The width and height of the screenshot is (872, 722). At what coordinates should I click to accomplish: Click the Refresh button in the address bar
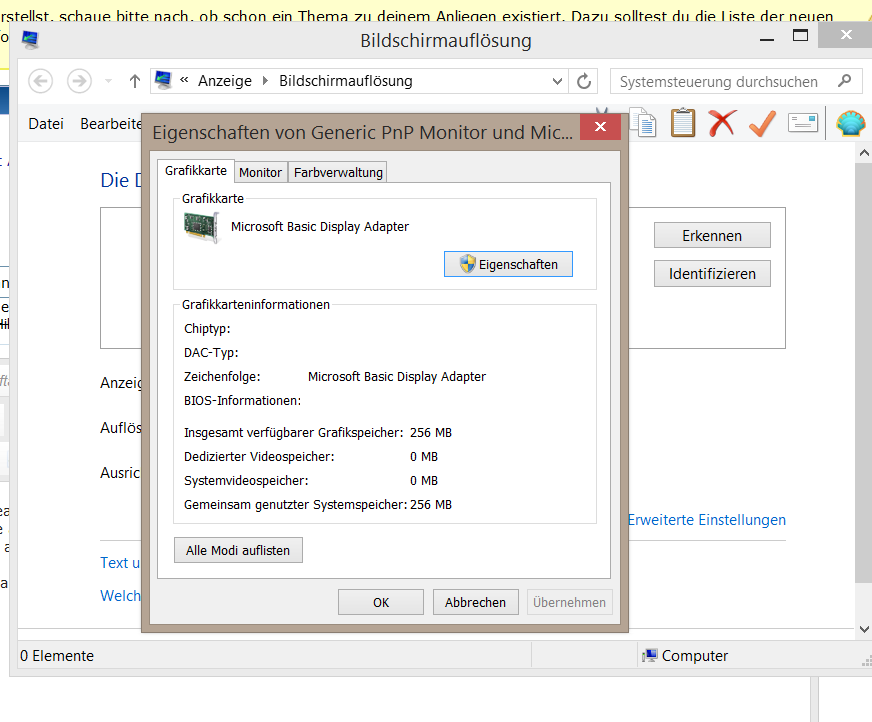pyautogui.click(x=583, y=81)
